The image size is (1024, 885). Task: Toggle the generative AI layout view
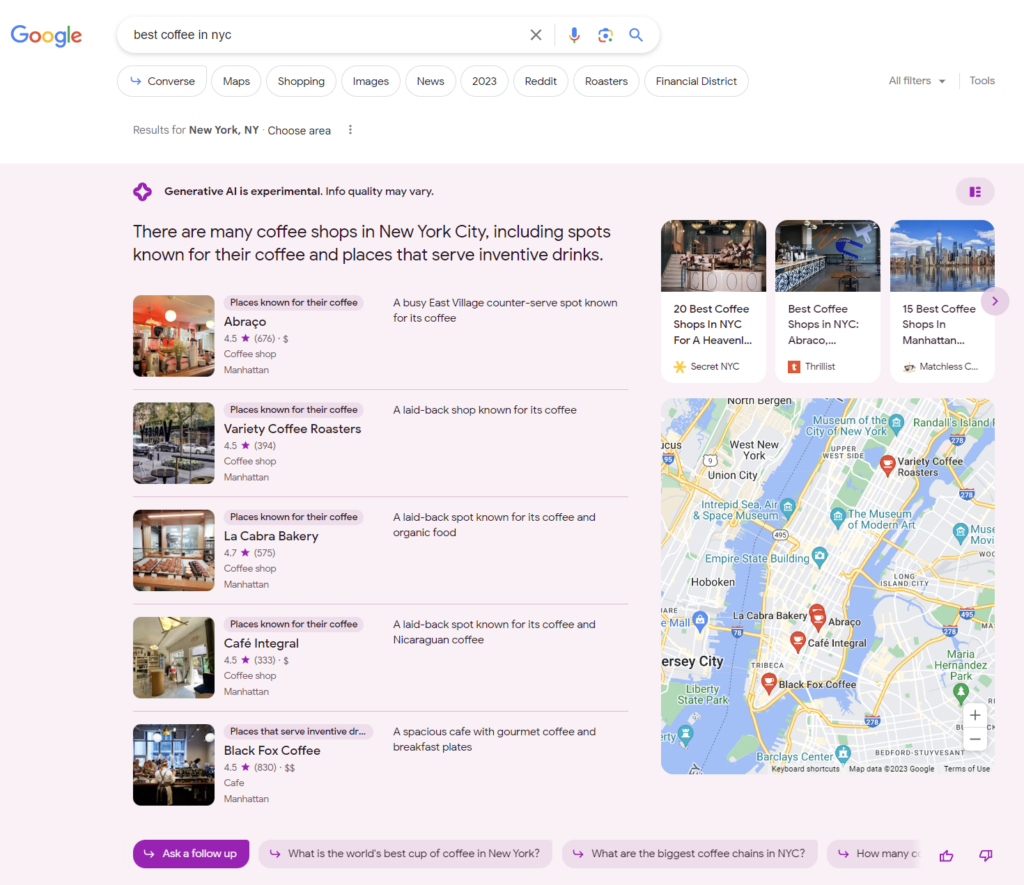pyautogui.click(x=975, y=191)
